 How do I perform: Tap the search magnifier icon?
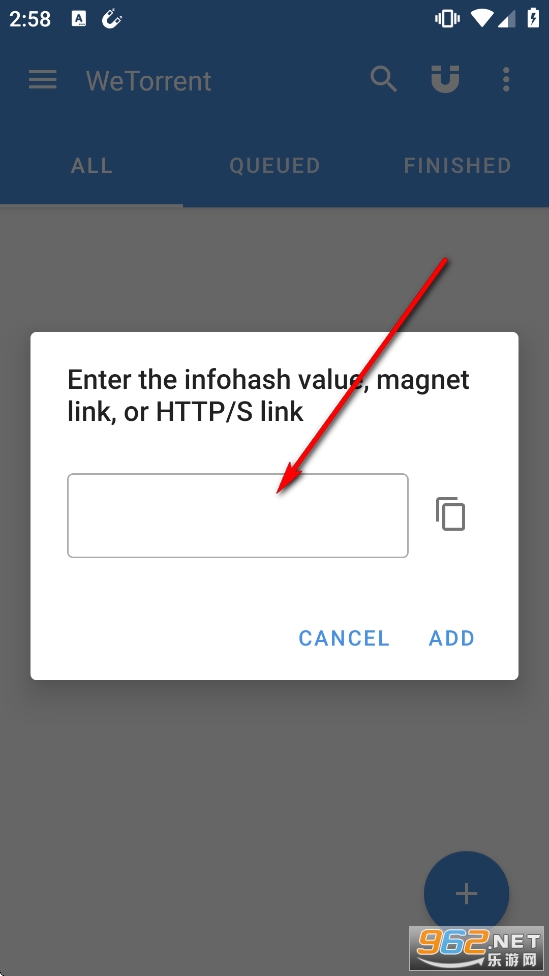pos(383,80)
